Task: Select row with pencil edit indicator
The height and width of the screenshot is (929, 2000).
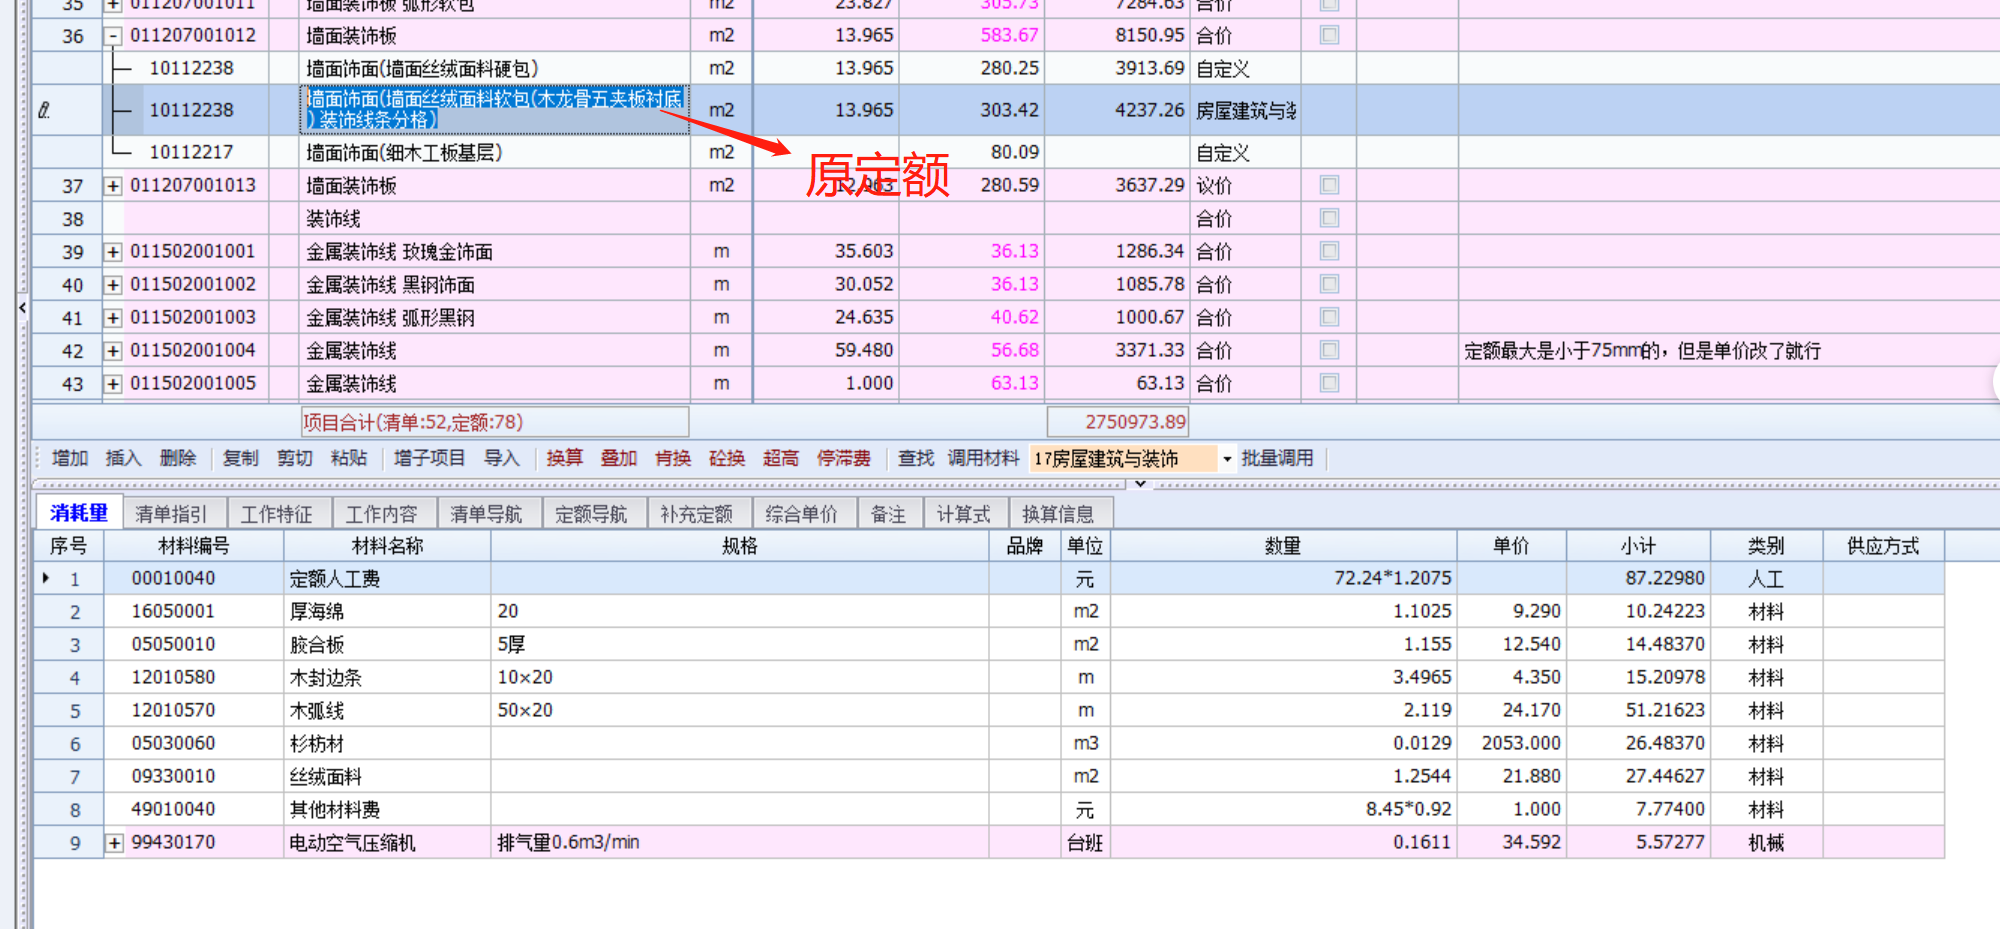Action: 44,110
